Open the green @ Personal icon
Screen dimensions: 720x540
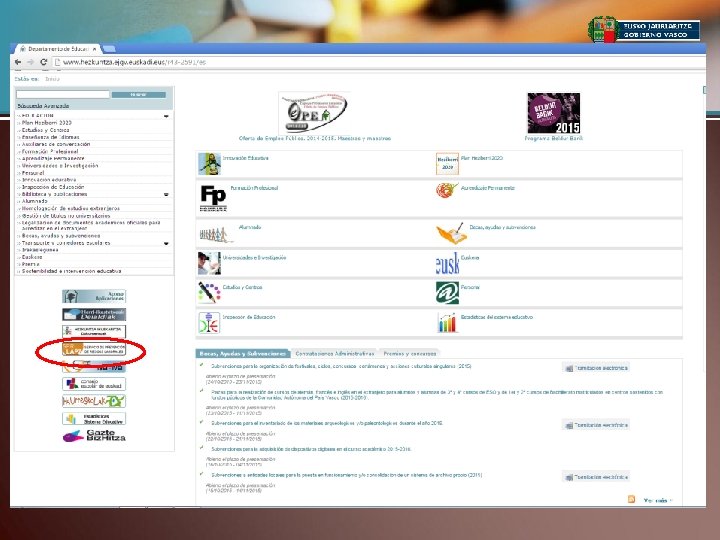tap(447, 293)
